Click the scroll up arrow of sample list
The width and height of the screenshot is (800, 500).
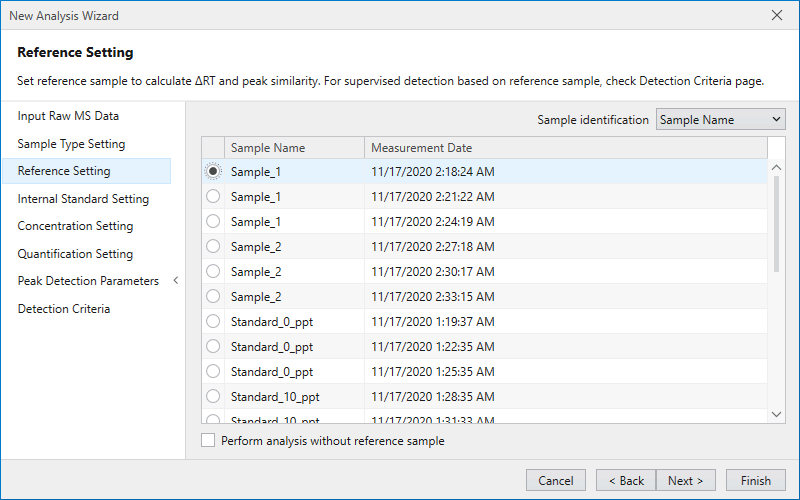777,167
